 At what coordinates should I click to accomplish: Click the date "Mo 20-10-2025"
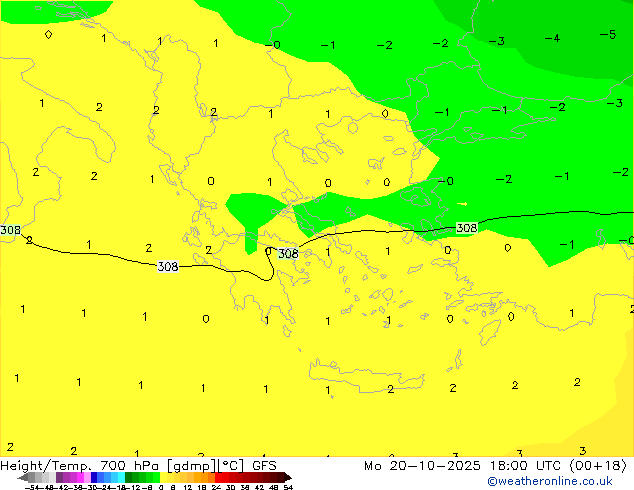tap(423, 466)
